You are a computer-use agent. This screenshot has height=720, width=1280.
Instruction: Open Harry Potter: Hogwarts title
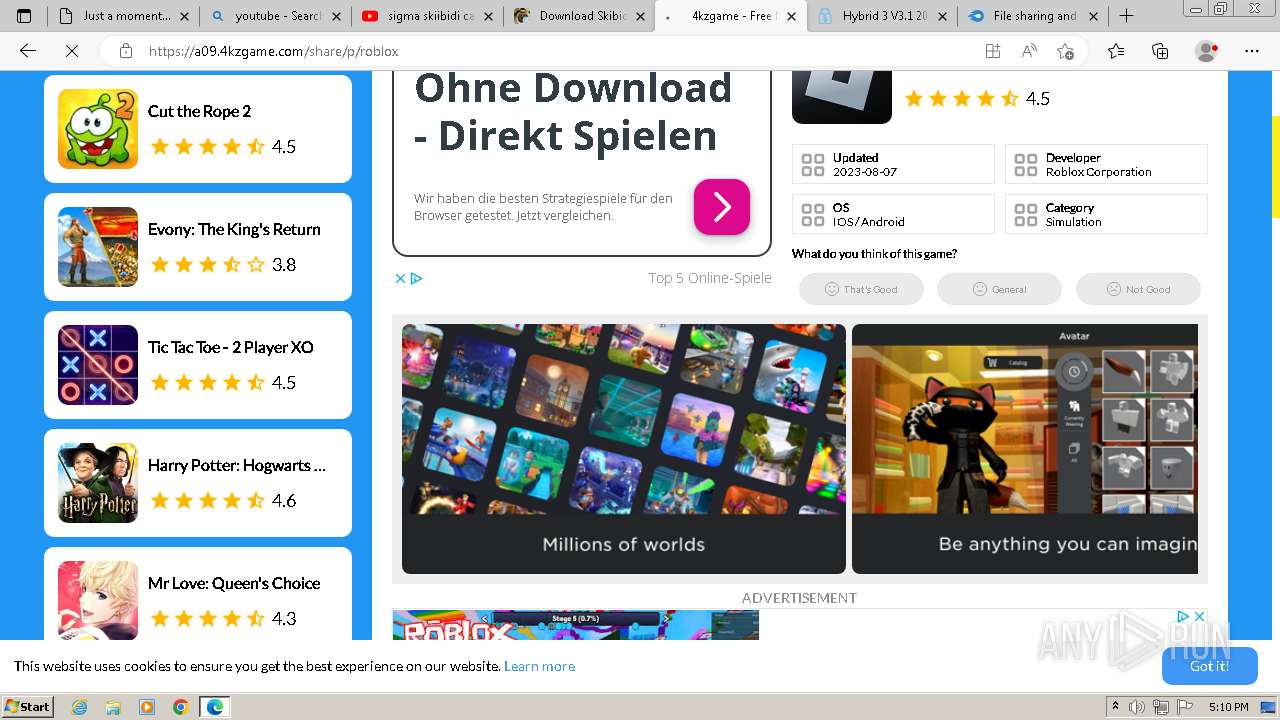coord(237,465)
